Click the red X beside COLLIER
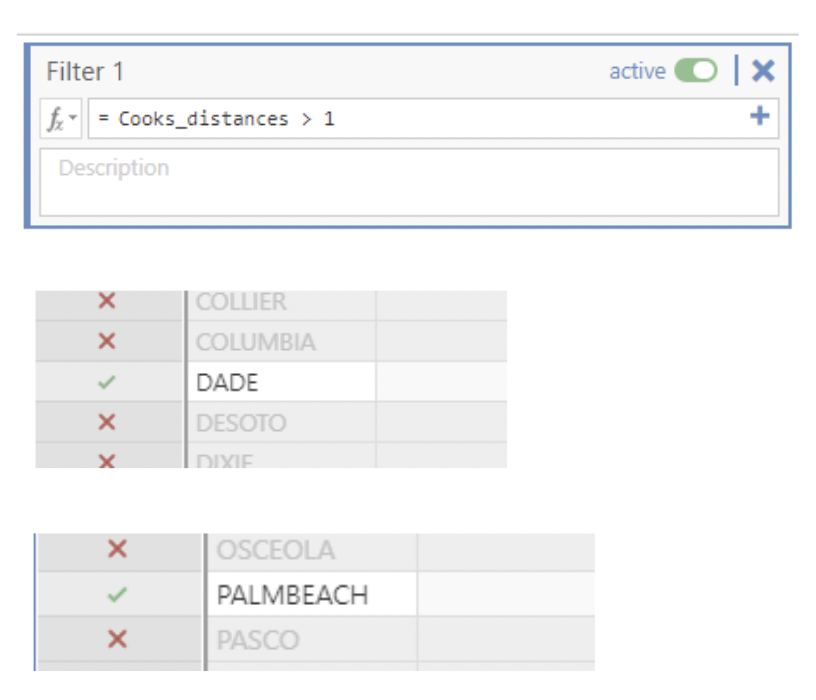Screen dimensions: 816x700 tap(108, 301)
